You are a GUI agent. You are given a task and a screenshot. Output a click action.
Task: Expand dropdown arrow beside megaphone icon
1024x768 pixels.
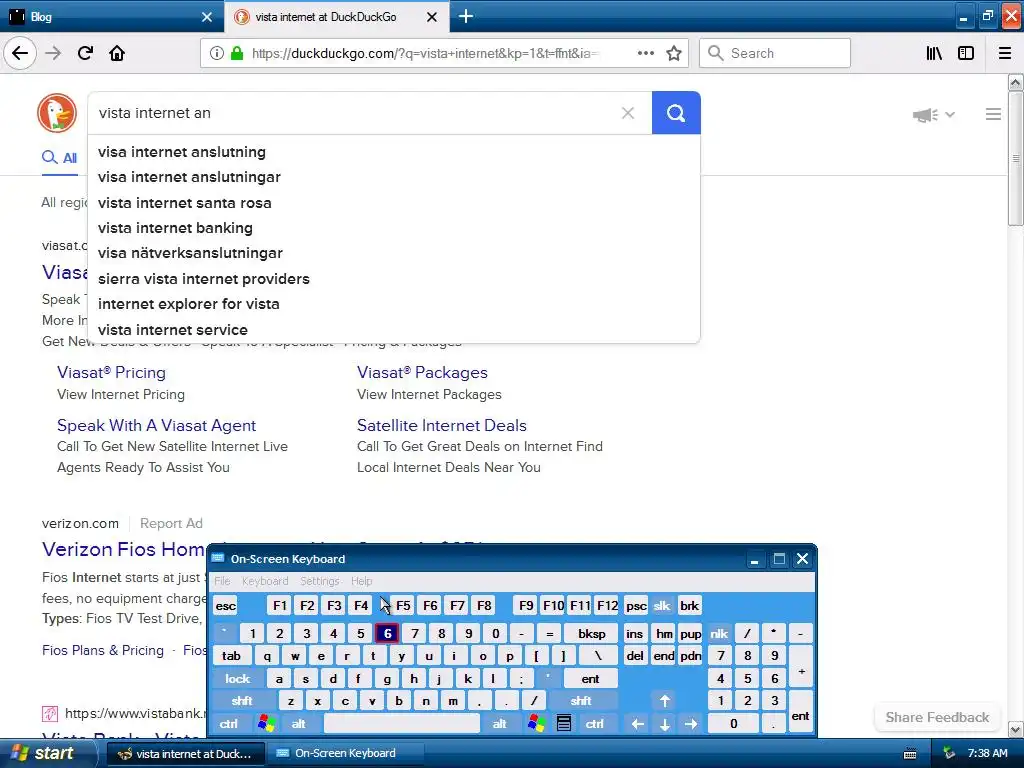click(950, 115)
